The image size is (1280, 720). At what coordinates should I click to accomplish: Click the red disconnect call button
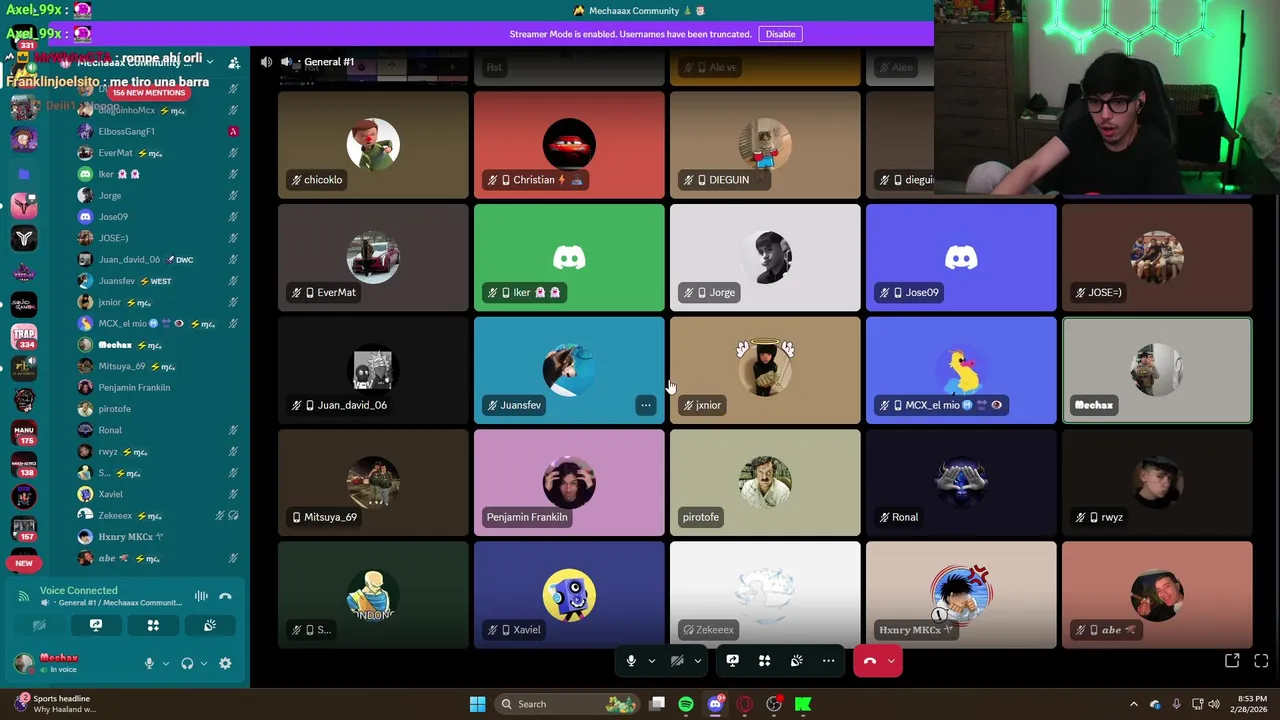pyautogui.click(x=869, y=660)
